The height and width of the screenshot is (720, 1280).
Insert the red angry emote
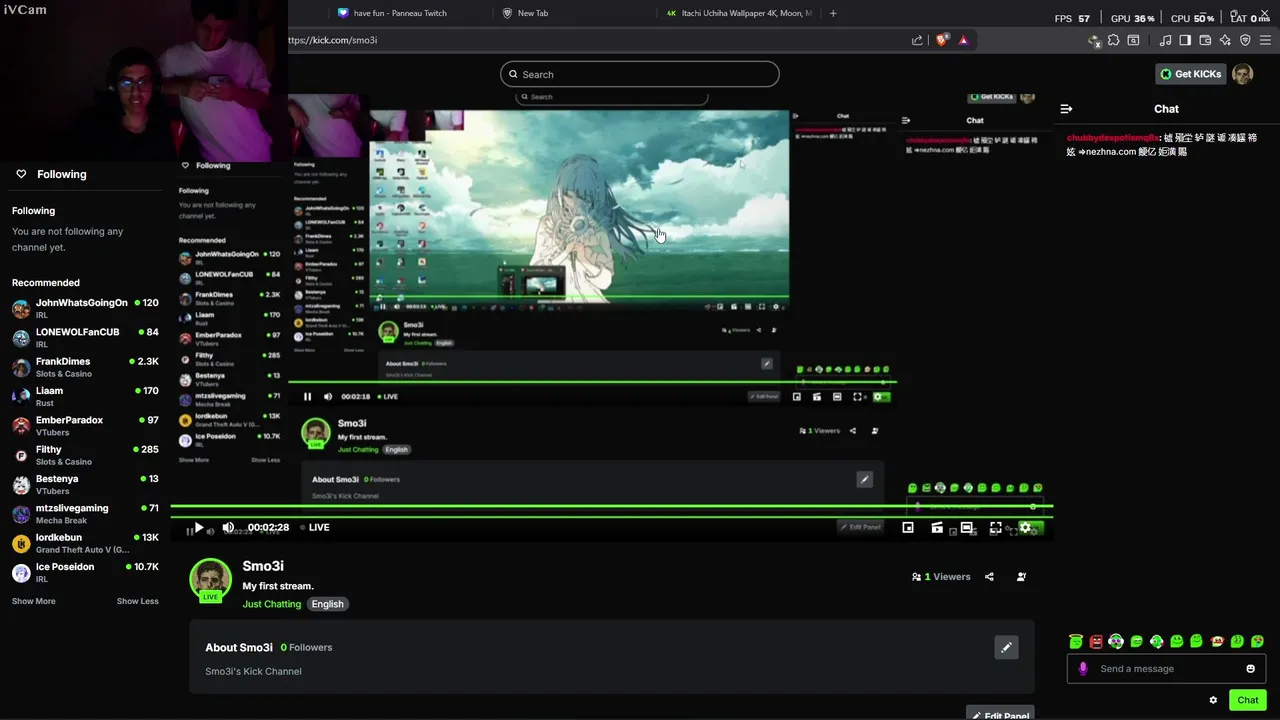coord(1096,641)
